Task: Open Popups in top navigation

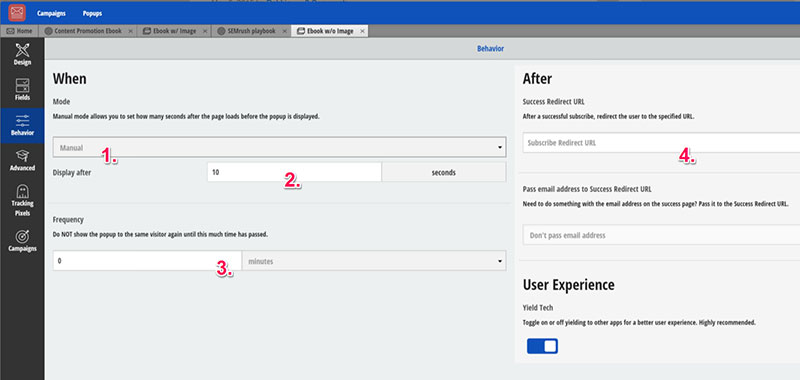Action: click(92, 13)
